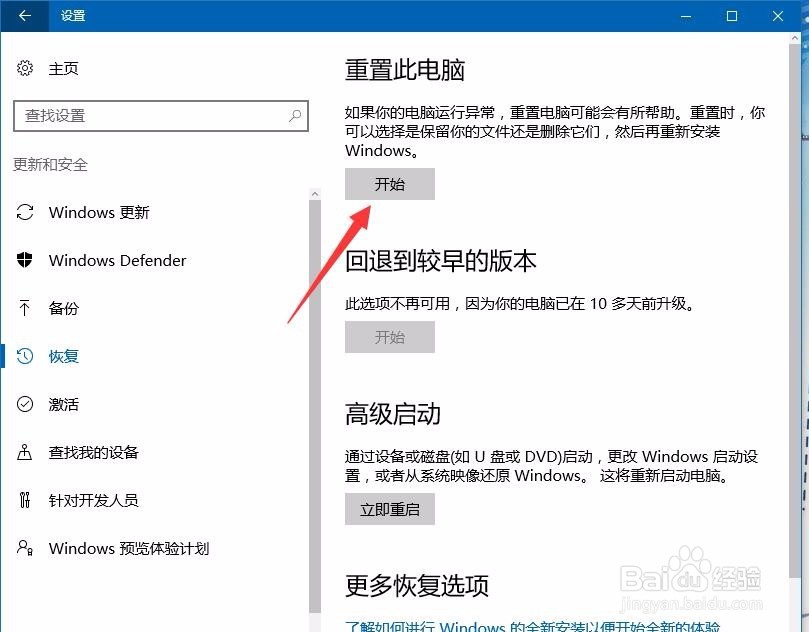809x632 pixels.
Task: Click the disabled 开始 button under 回退到较早的版本
Action: (390, 337)
